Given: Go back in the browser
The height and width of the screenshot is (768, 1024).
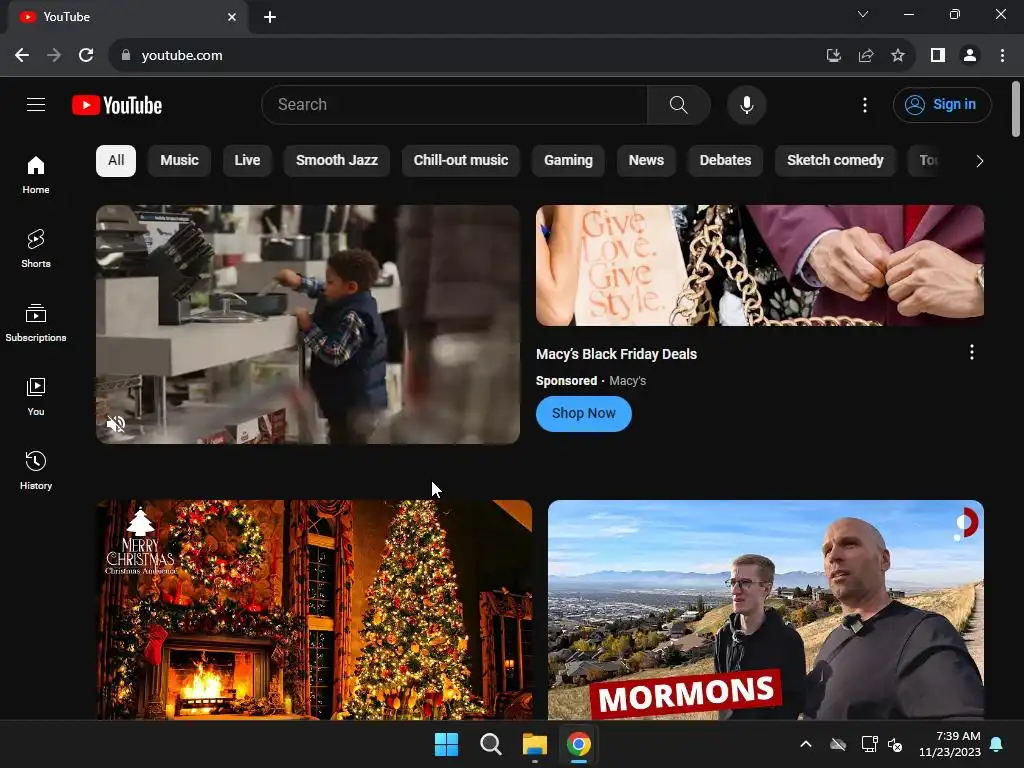Looking at the screenshot, I should (x=22, y=56).
